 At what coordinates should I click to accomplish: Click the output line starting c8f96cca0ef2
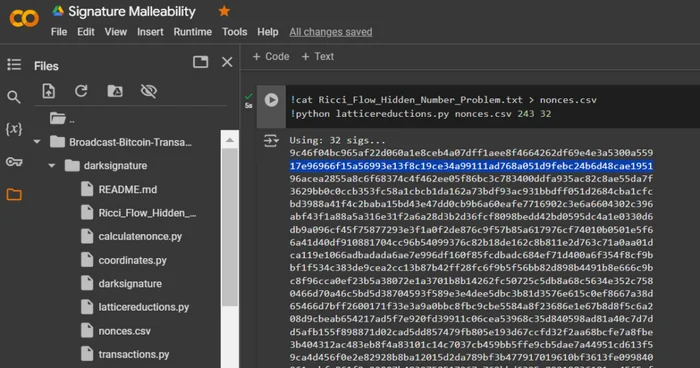click(471, 281)
